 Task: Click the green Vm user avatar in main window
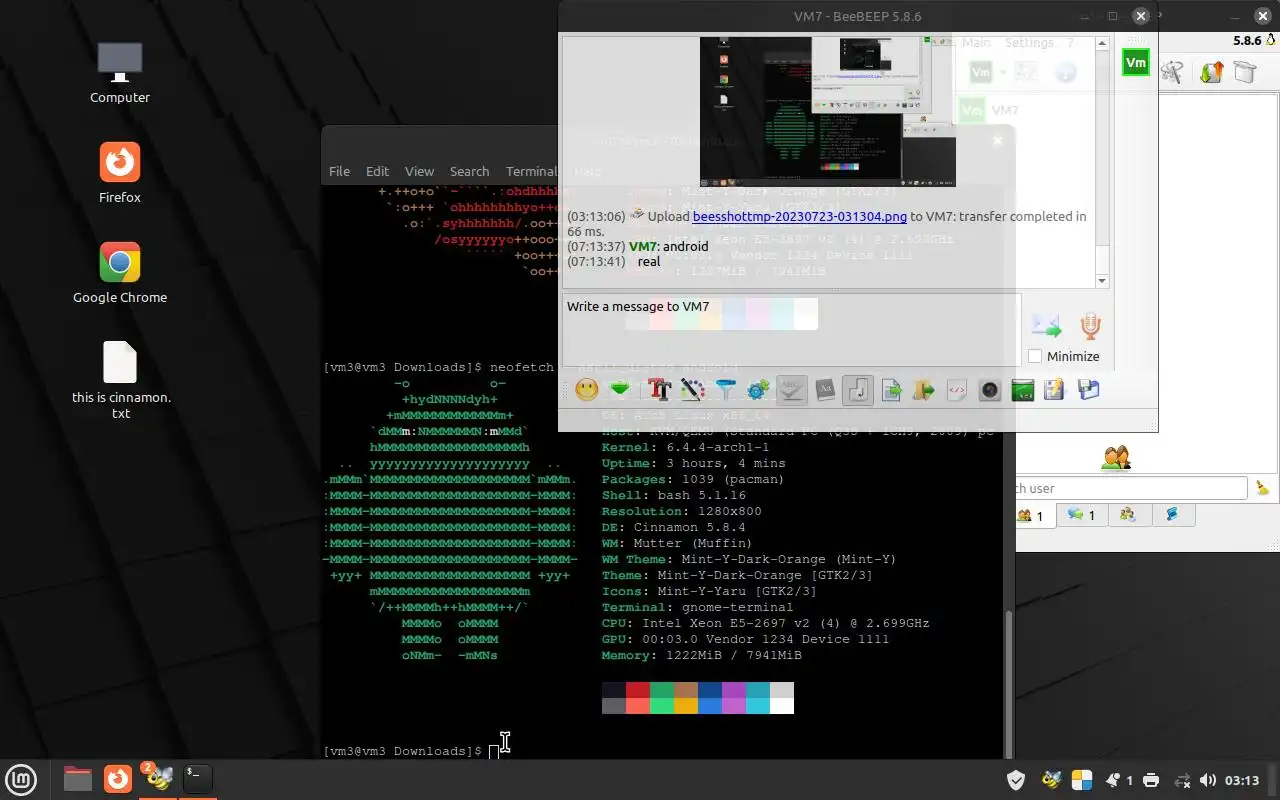(1136, 63)
